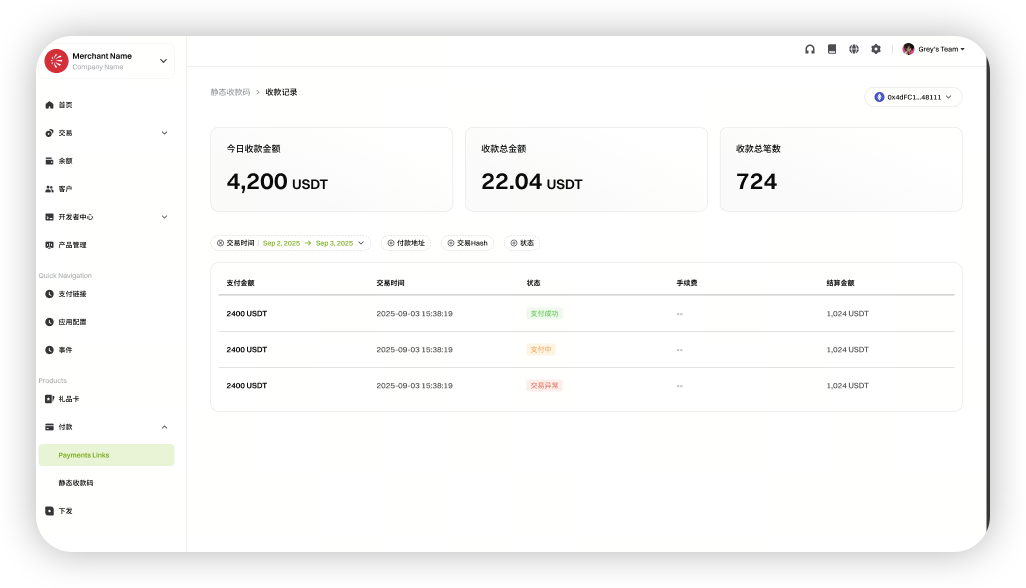Click the 静态收款码 breadcrumb link
1026x588 pixels.
click(x=230, y=92)
